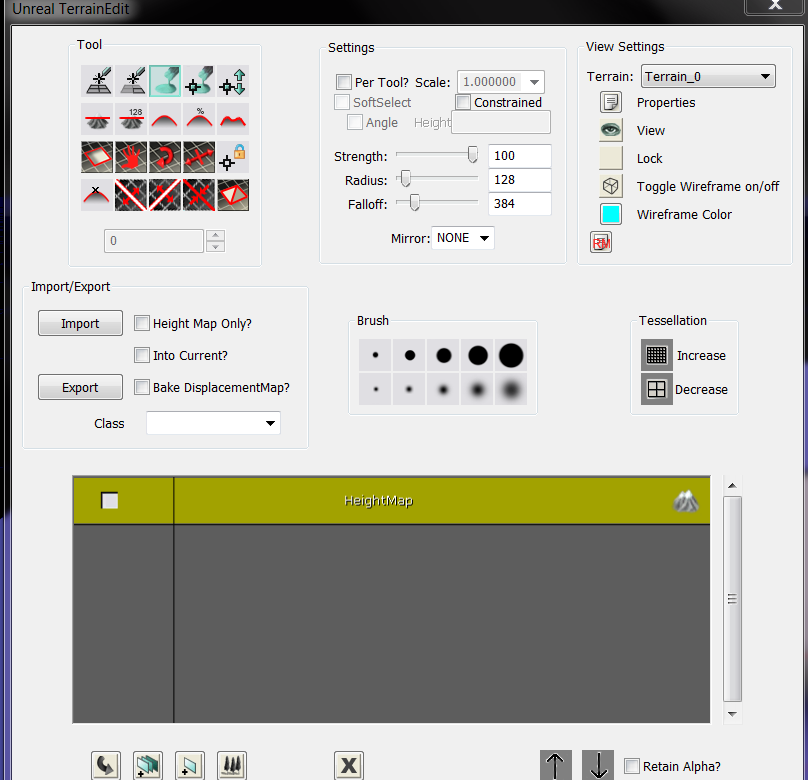Select the Vertex Lock tool with padlock
Screen dimensions: 808x780
233,157
